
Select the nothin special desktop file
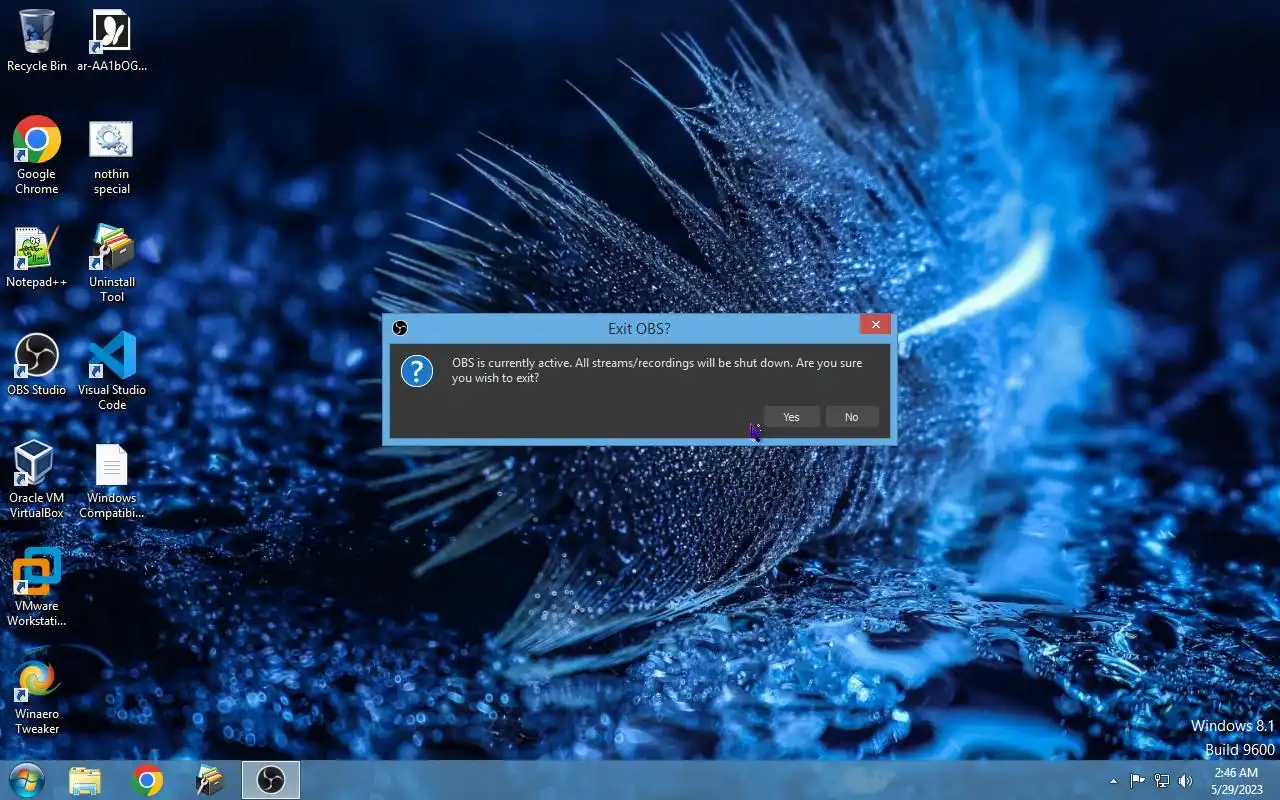(112, 158)
